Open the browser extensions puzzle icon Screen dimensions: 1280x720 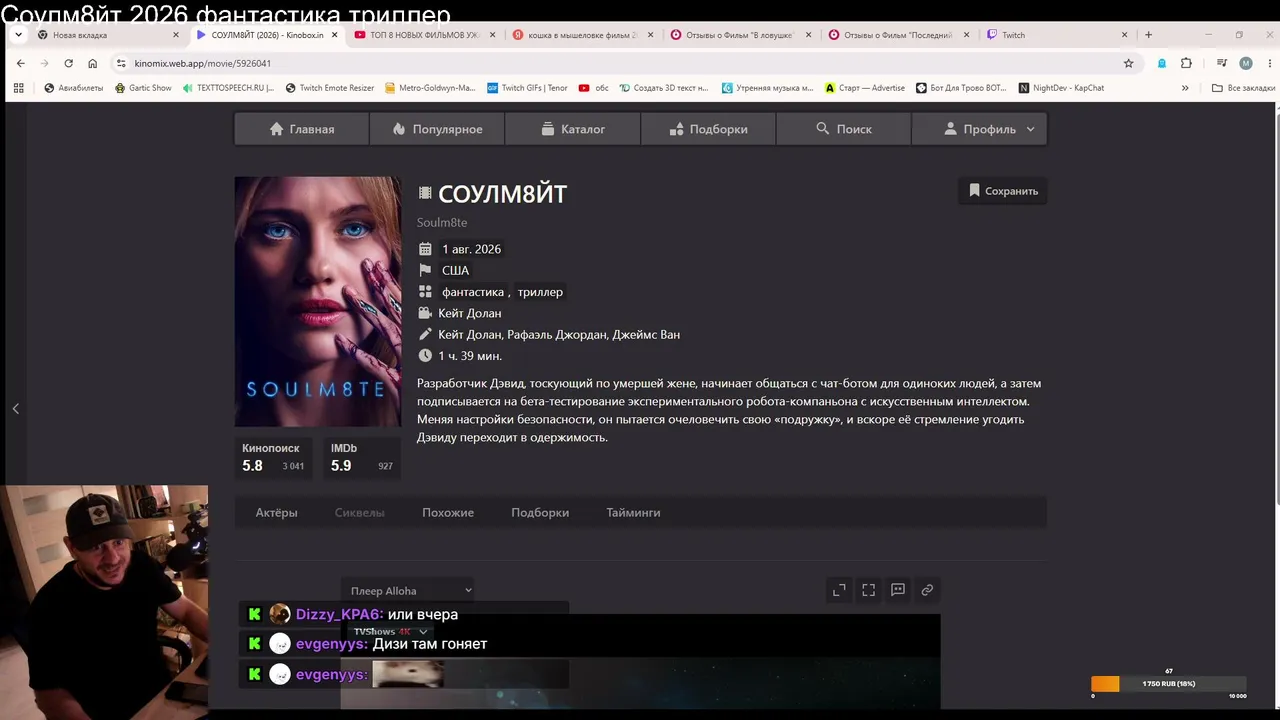click(x=1186, y=63)
